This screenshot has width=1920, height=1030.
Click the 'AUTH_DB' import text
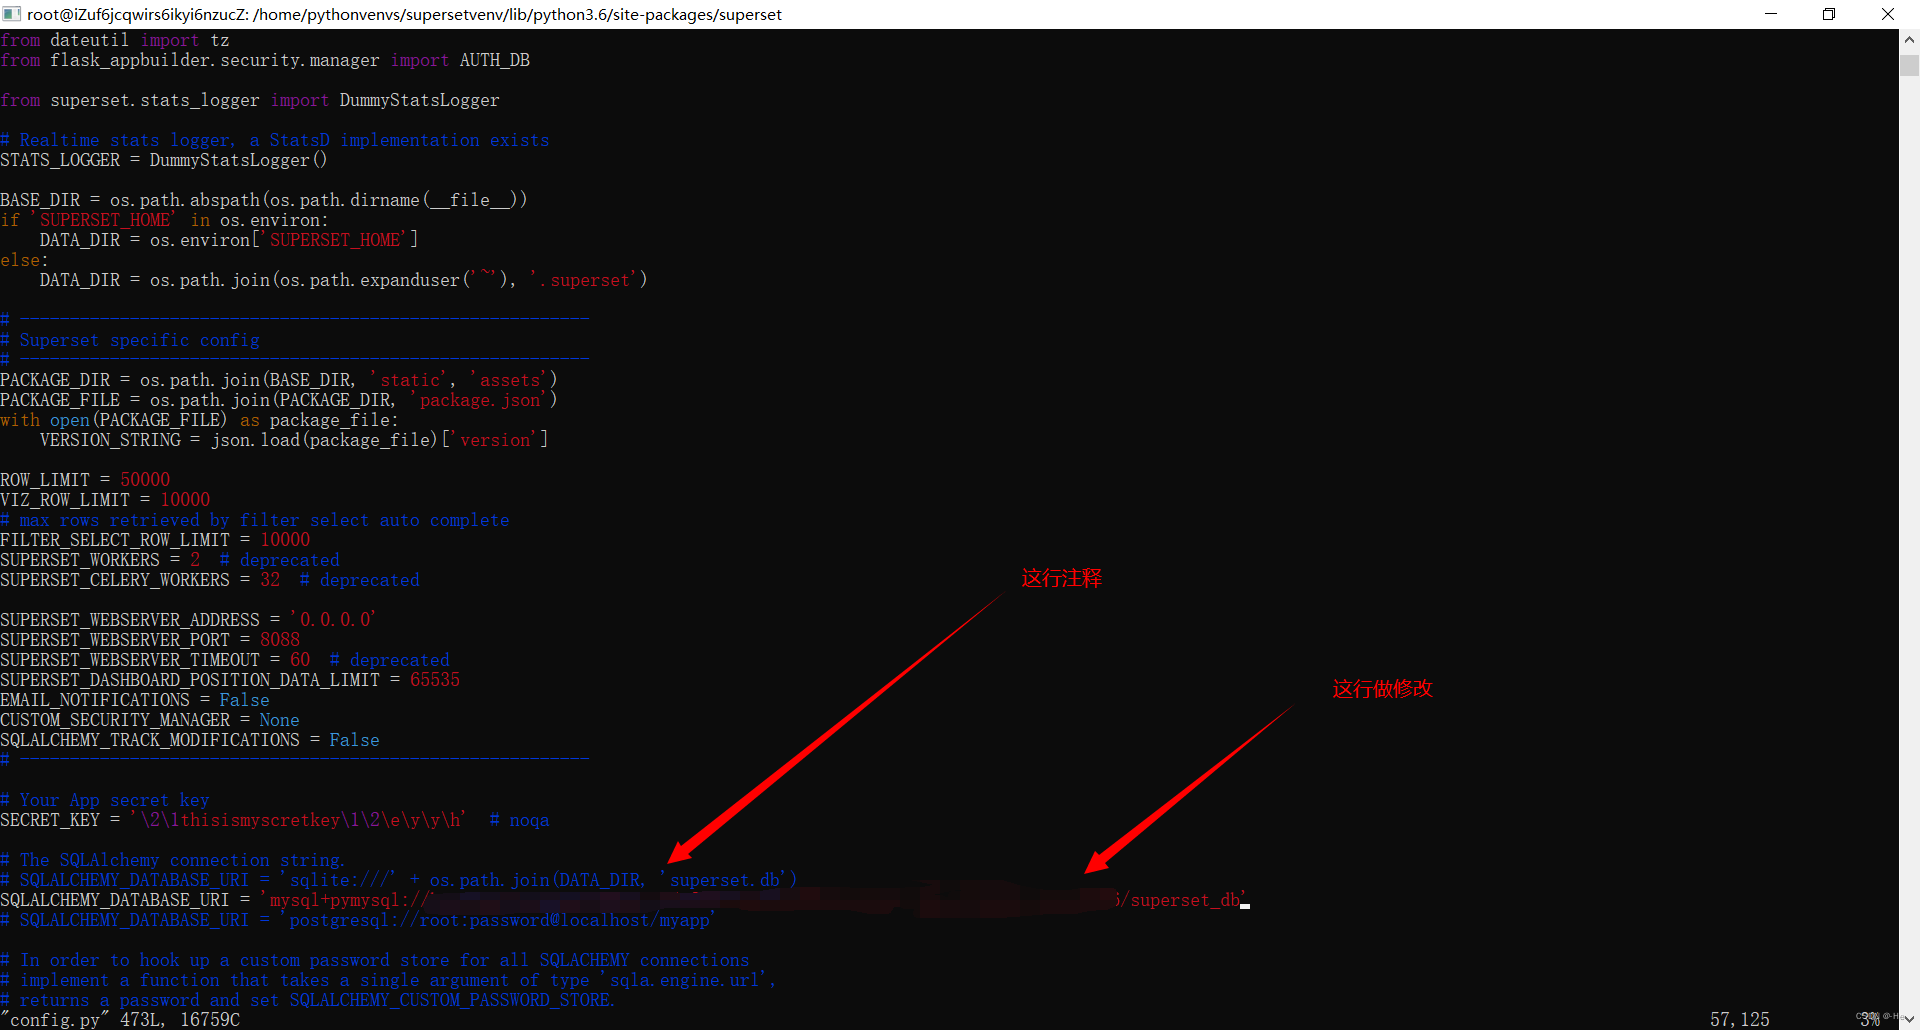click(x=495, y=60)
